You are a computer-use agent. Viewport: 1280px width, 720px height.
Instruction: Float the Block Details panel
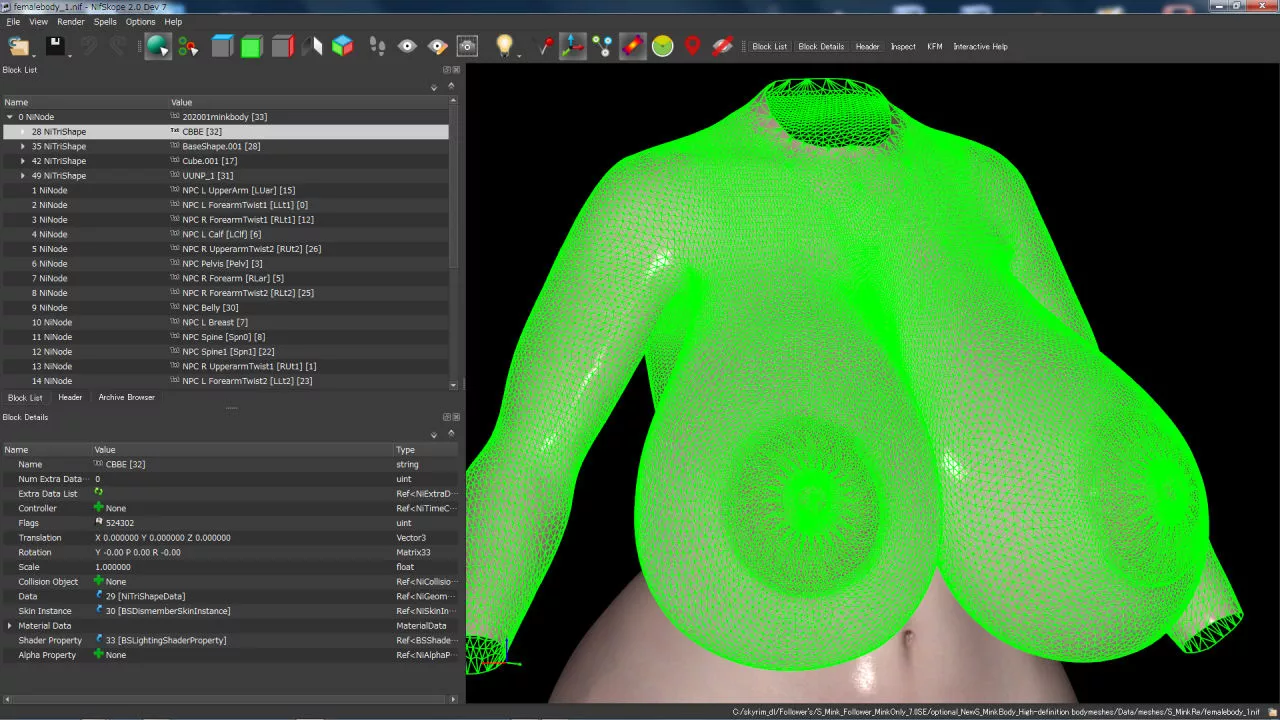447,417
